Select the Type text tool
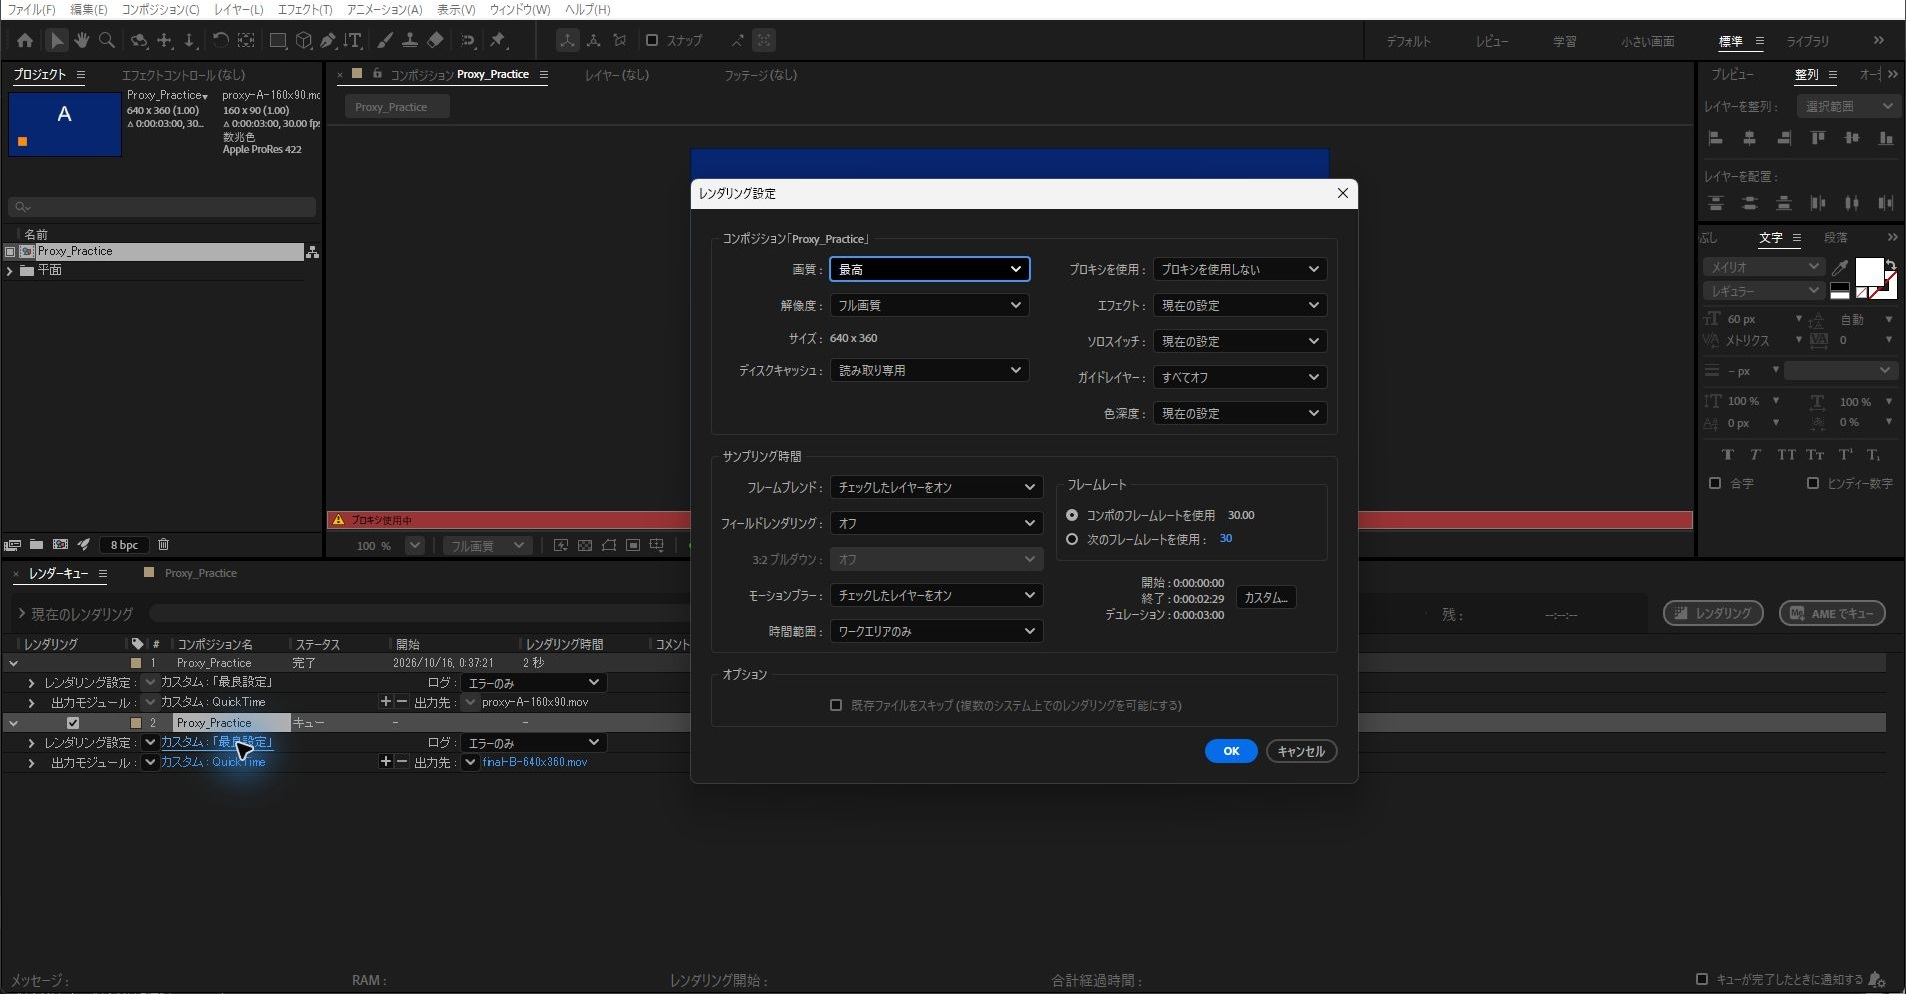1906x994 pixels. (353, 41)
